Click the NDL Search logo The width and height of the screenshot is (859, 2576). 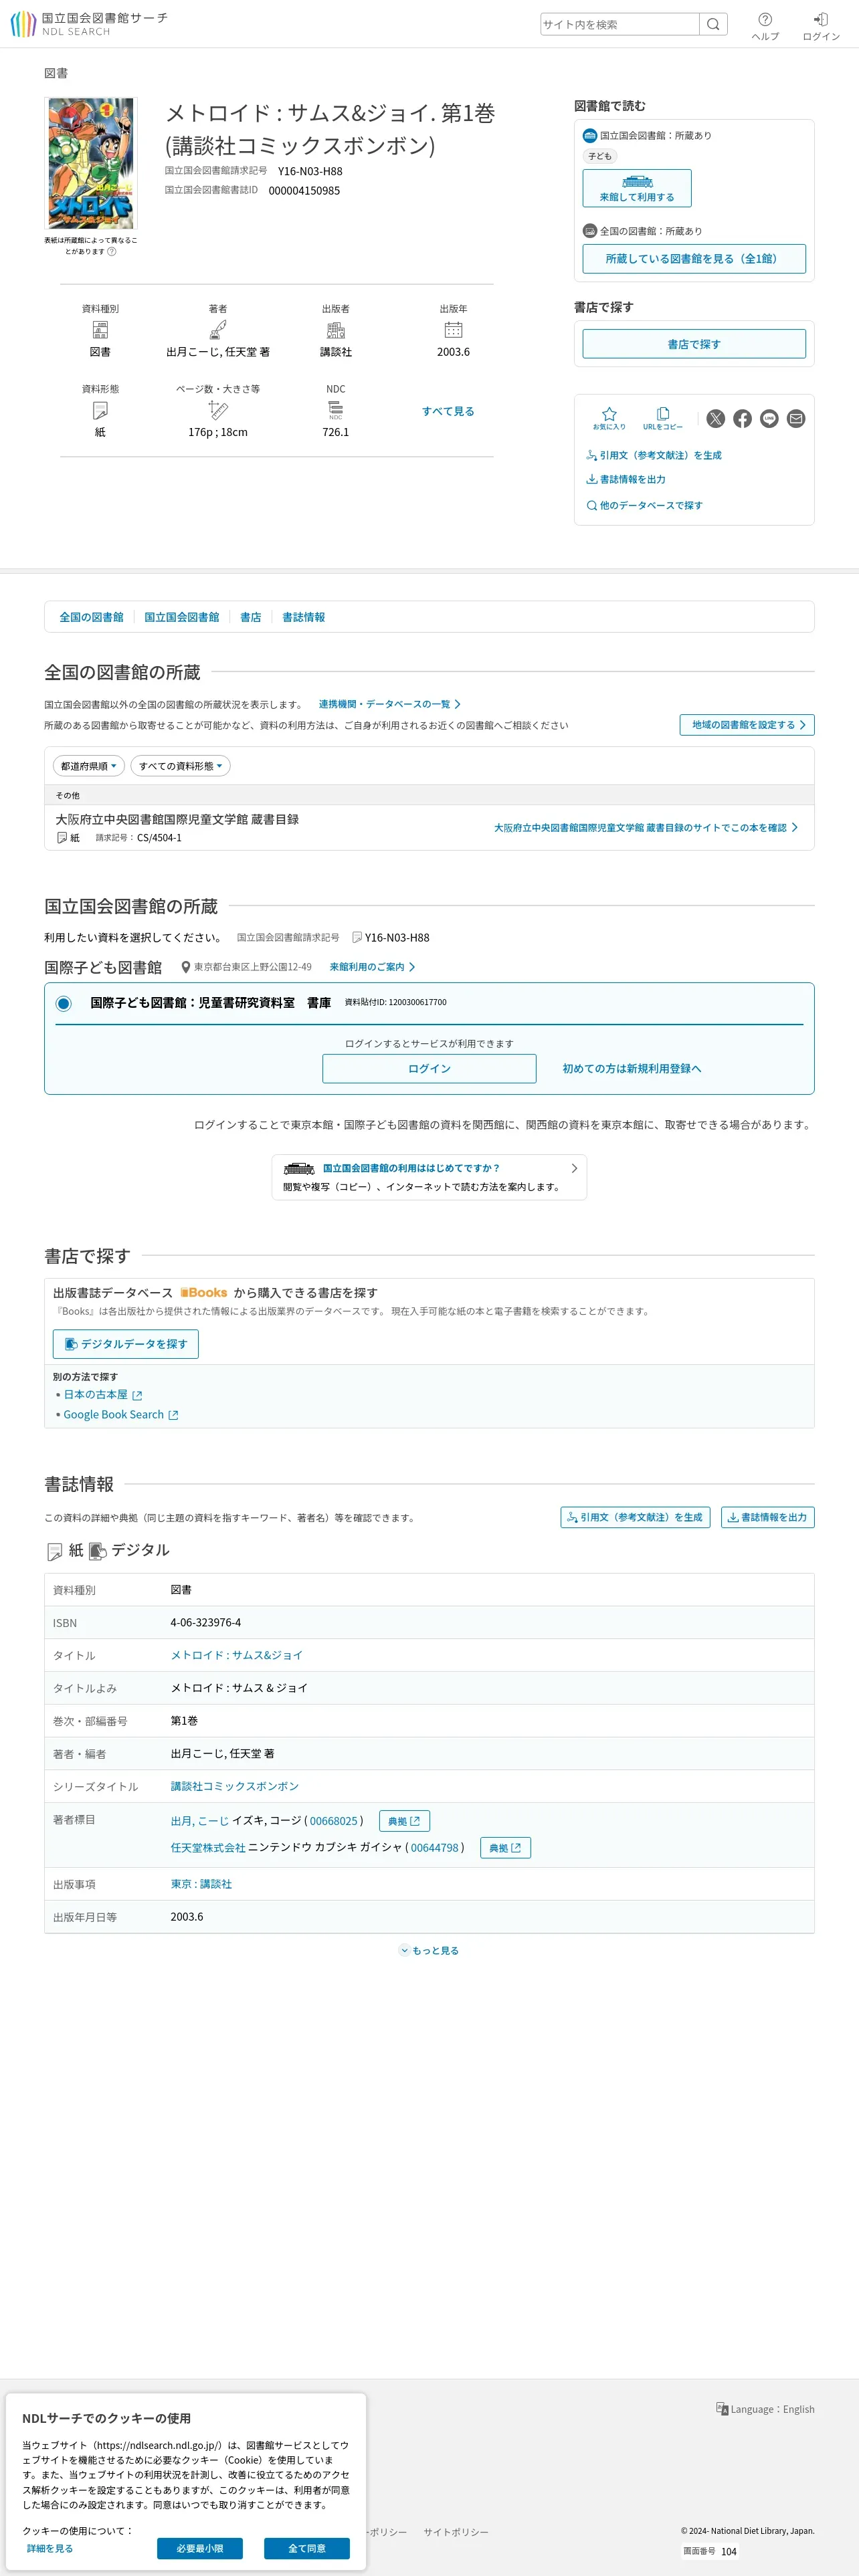(x=89, y=24)
